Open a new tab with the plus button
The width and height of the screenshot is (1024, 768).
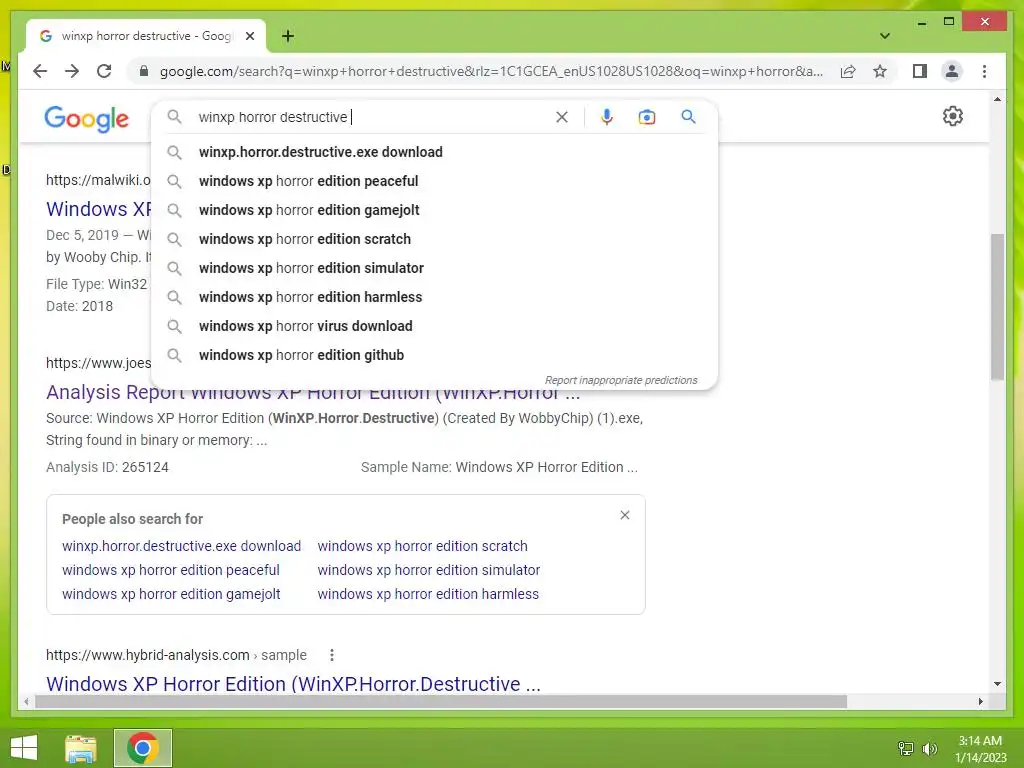(x=288, y=36)
